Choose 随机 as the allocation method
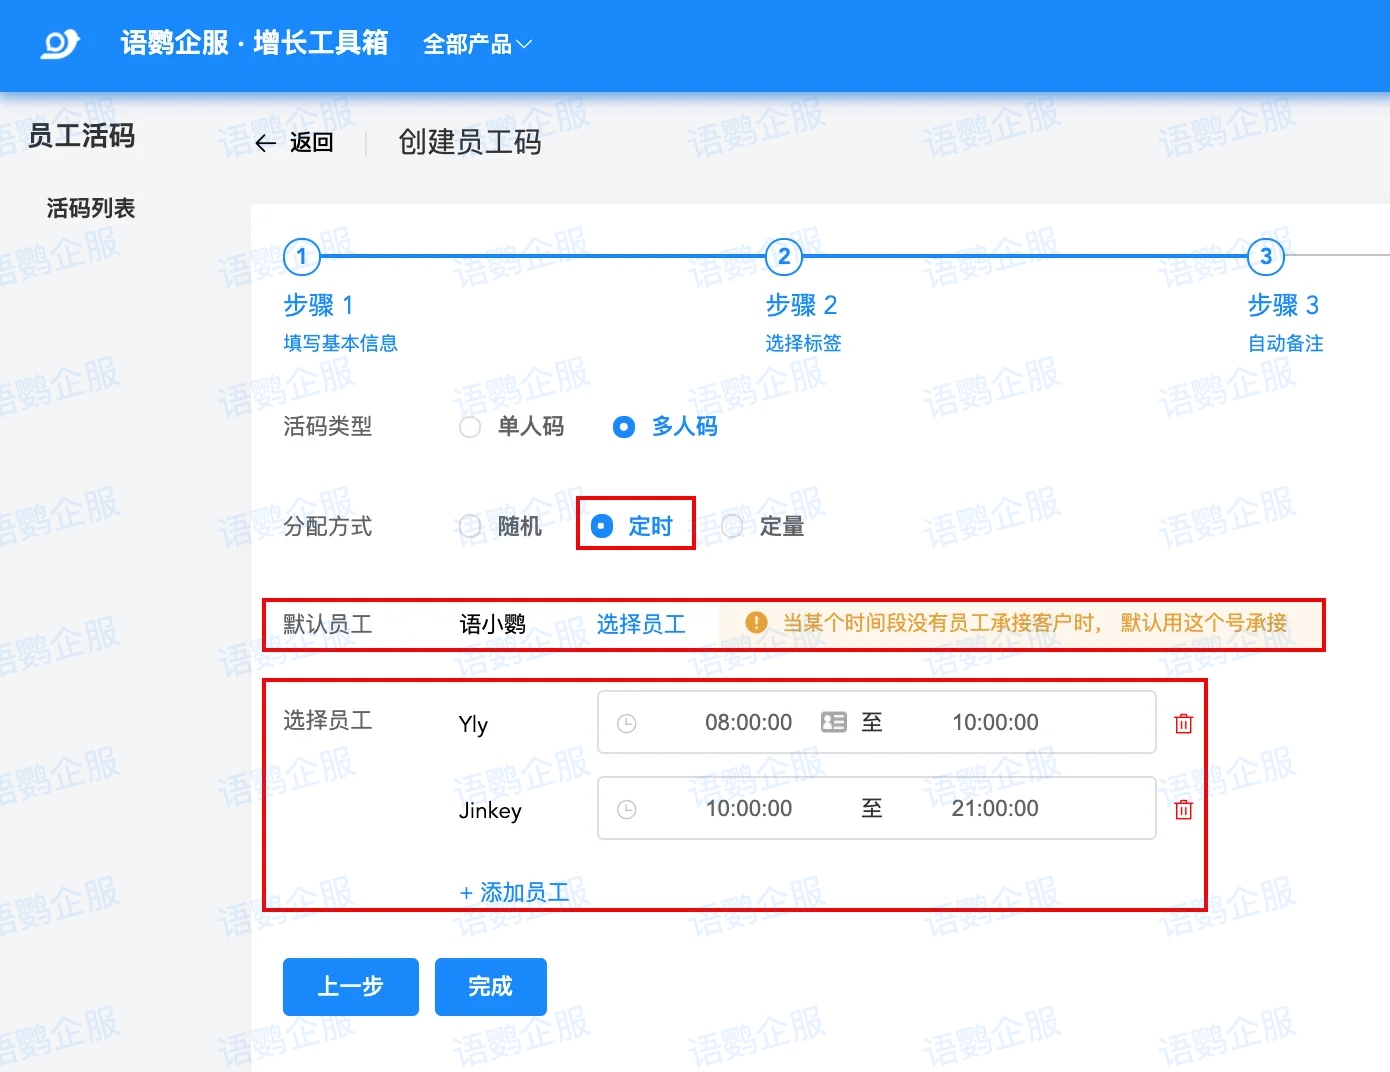Screen dimensions: 1390x1072 (x=470, y=526)
